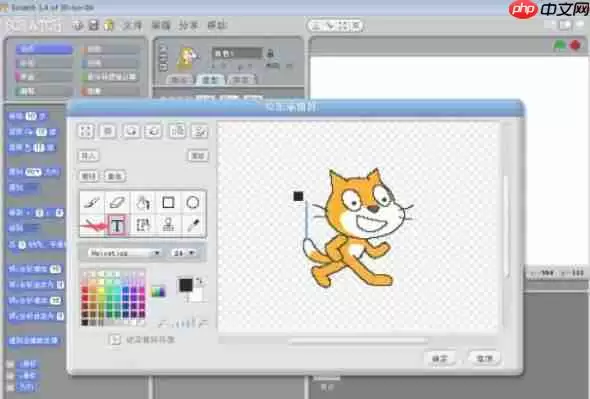The image size is (590, 399).
Task: Click the 重做 Redo button
Action: [115, 176]
